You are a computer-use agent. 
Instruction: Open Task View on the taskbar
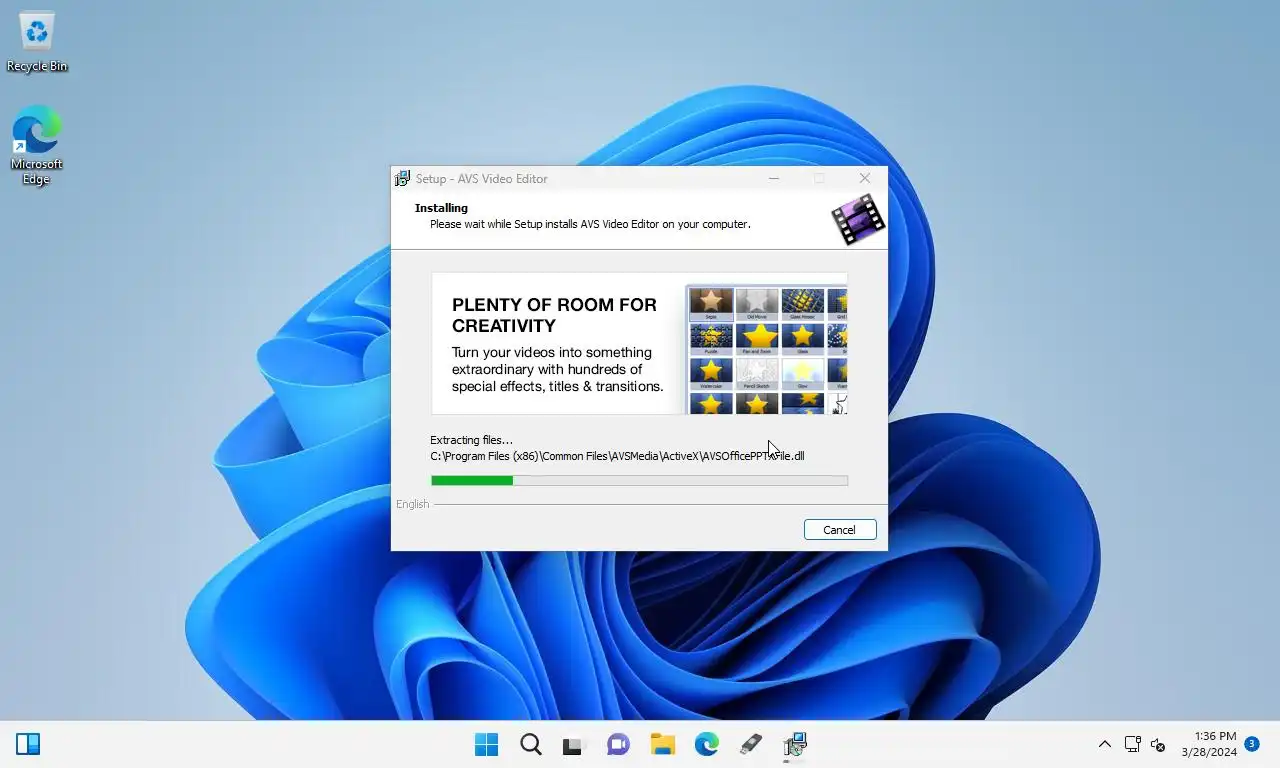(572, 744)
